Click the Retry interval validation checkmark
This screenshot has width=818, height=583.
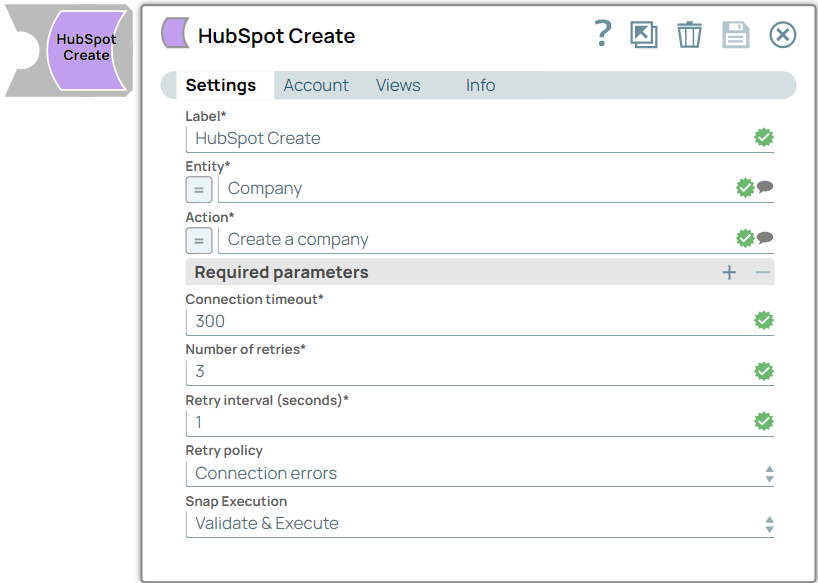coord(764,421)
